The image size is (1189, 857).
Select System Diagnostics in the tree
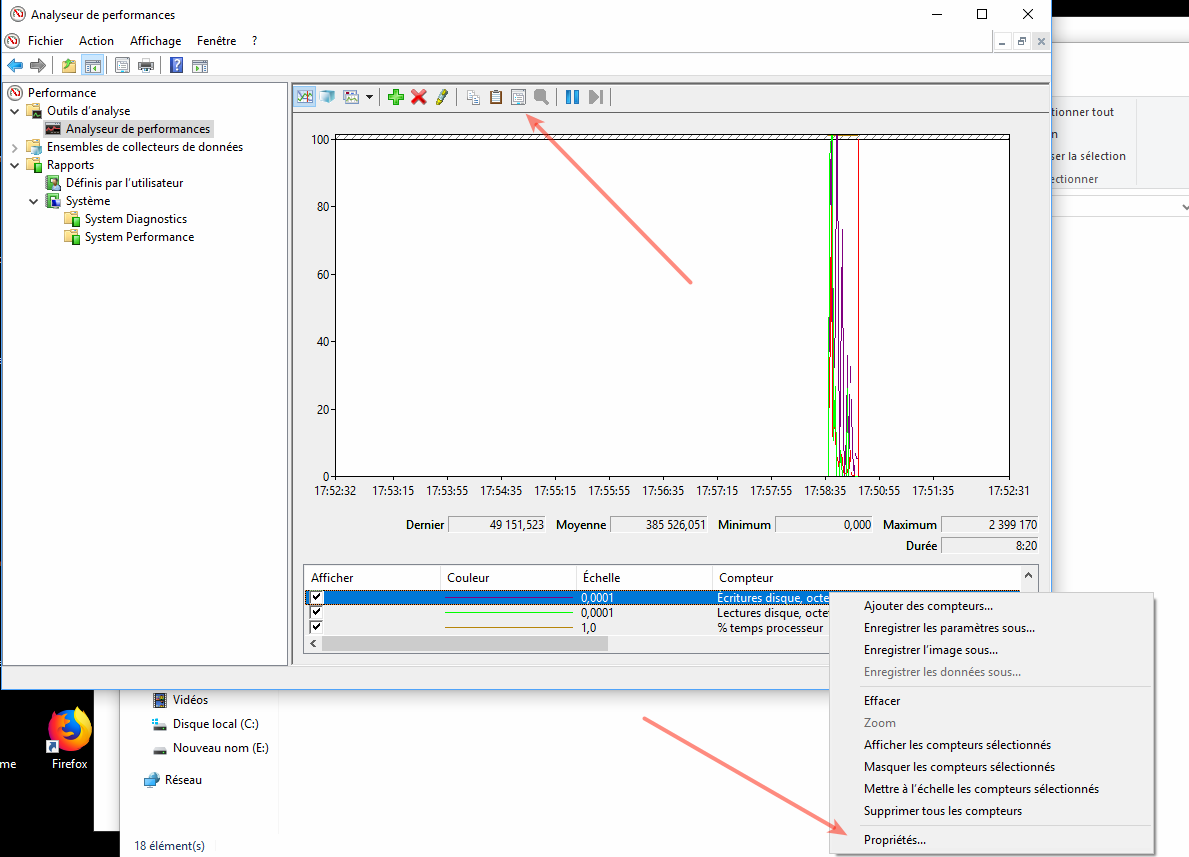(135, 219)
